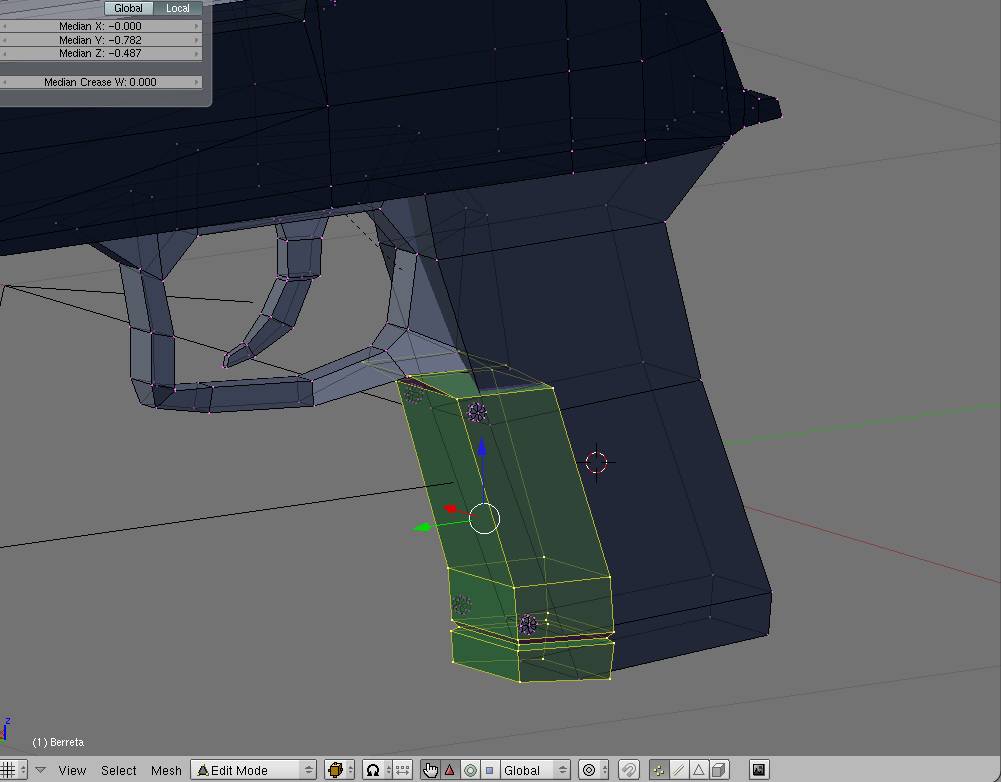Open the Edit Mode selector
1001x782 pixels.
[x=253, y=770]
